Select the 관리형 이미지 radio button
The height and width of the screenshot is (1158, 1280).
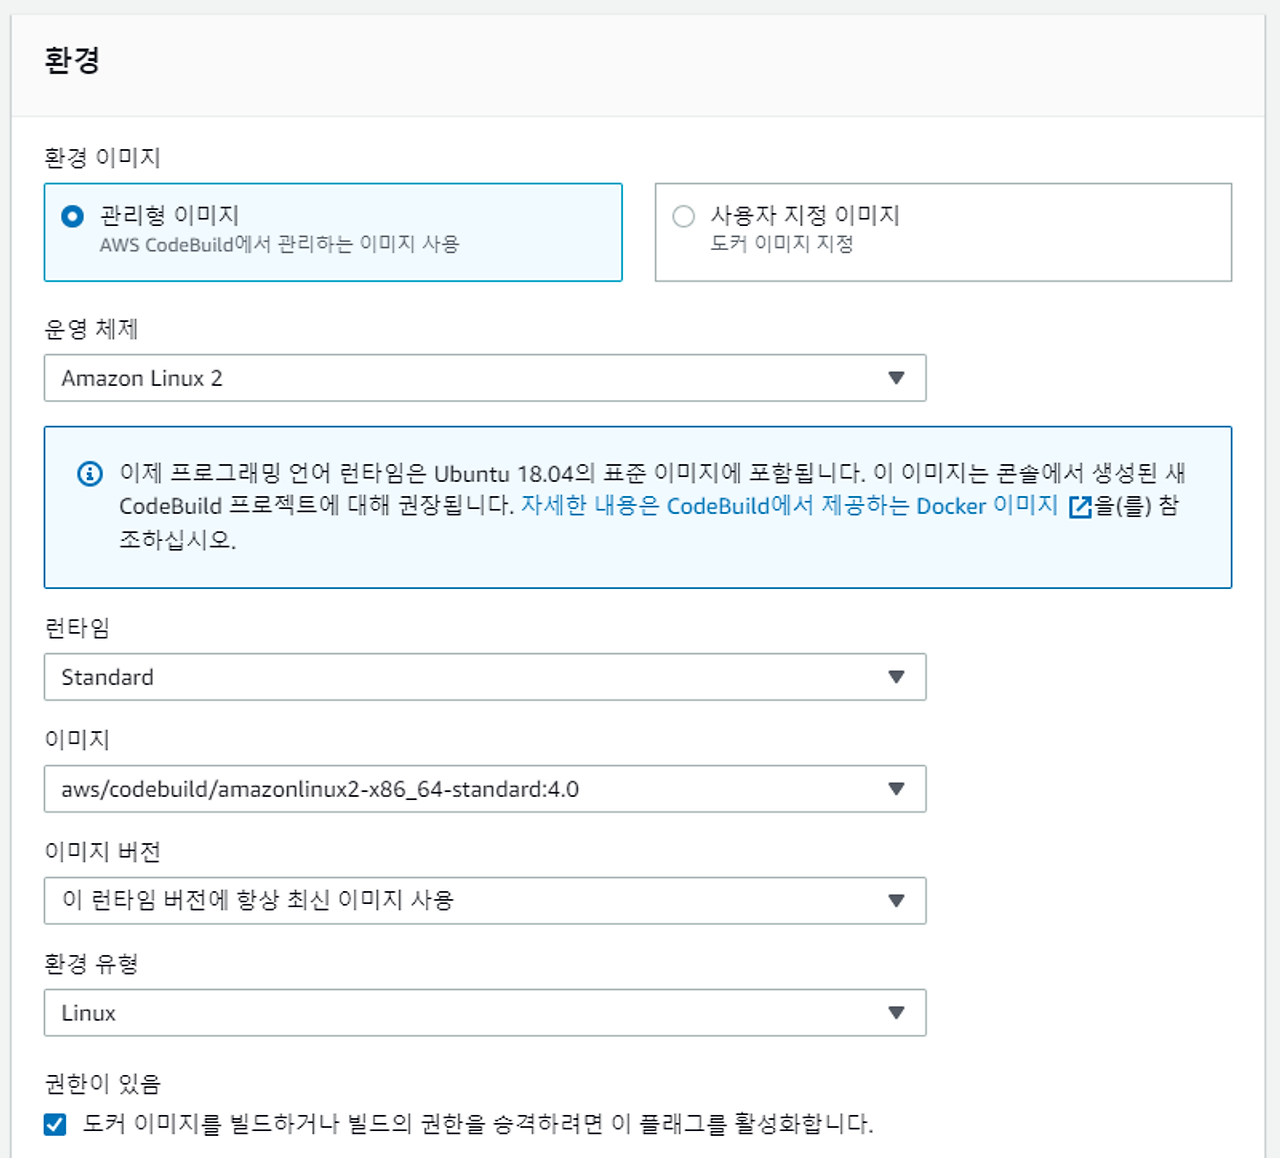pos(70,215)
